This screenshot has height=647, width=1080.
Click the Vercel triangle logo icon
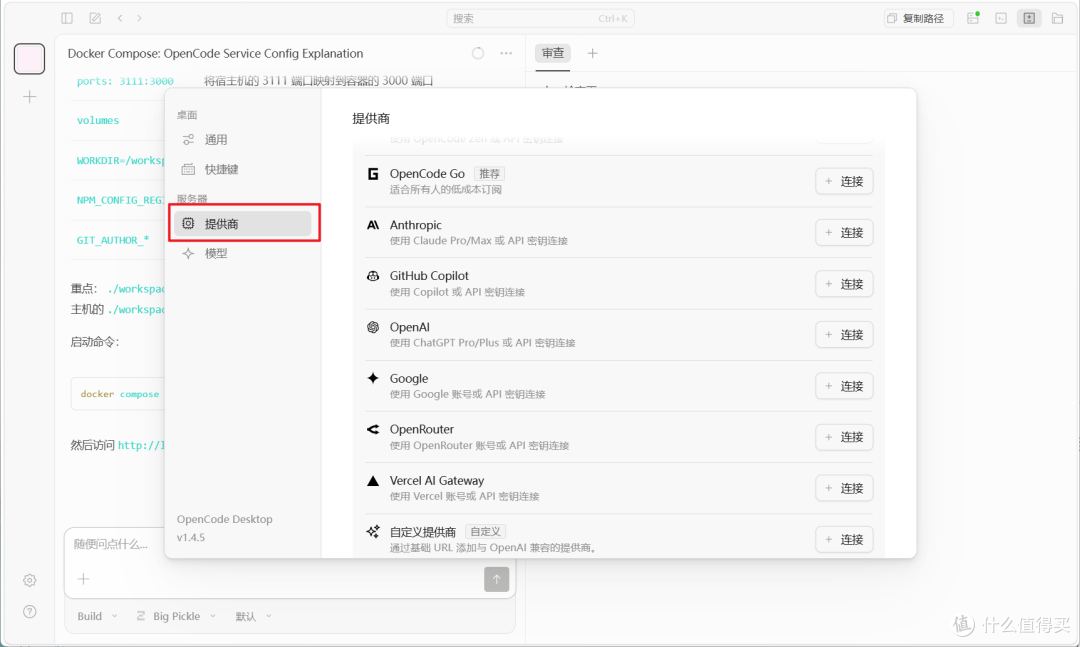tap(373, 480)
